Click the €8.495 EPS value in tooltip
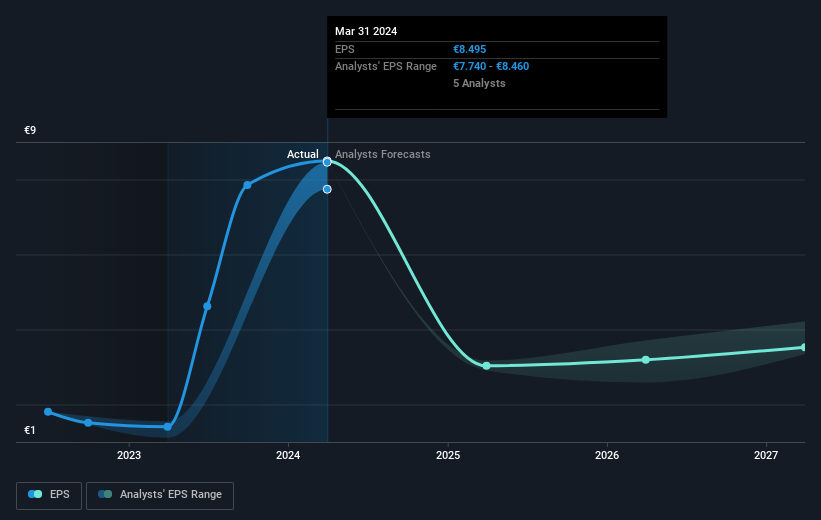Viewport: 821px width, 520px height. click(470, 49)
